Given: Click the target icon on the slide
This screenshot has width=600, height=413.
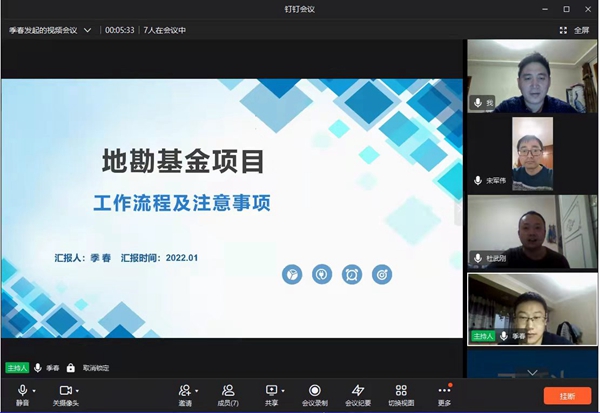Looking at the screenshot, I should (x=381, y=273).
